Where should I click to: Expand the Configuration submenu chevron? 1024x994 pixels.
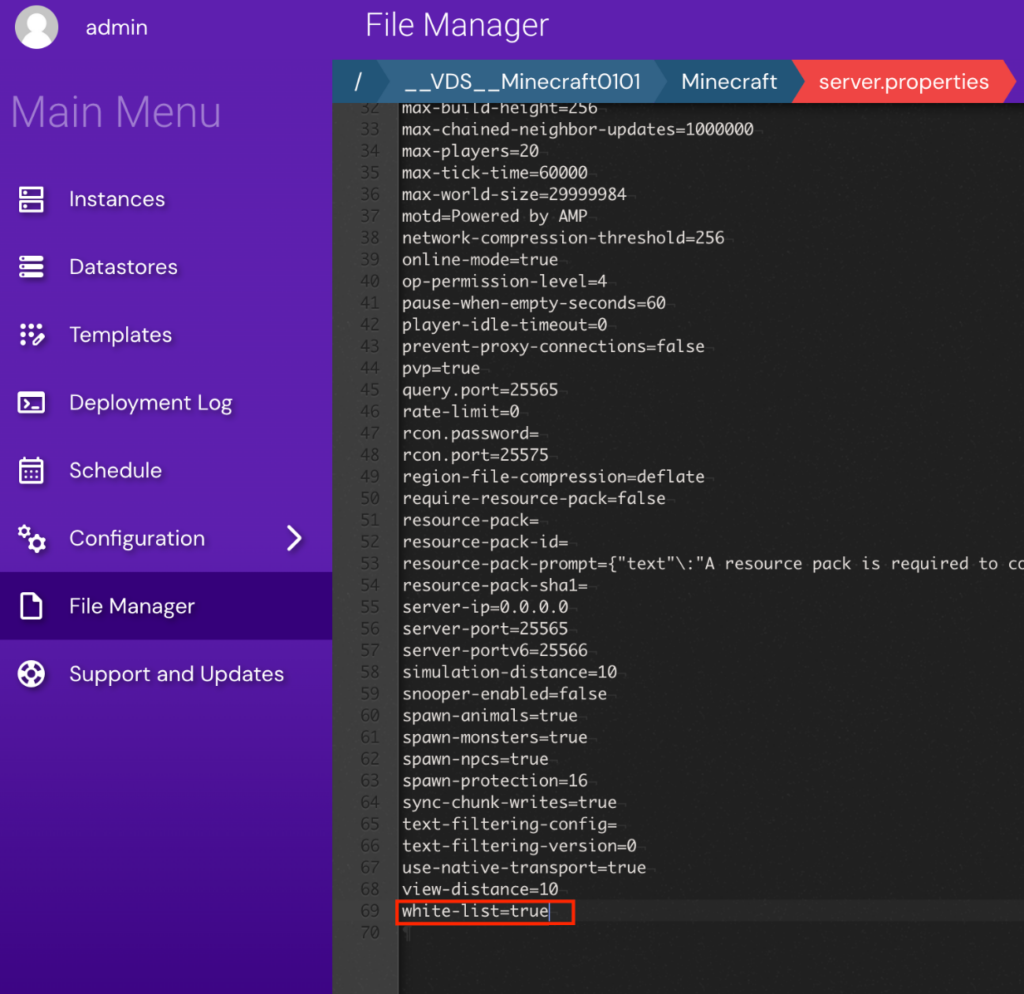(294, 538)
